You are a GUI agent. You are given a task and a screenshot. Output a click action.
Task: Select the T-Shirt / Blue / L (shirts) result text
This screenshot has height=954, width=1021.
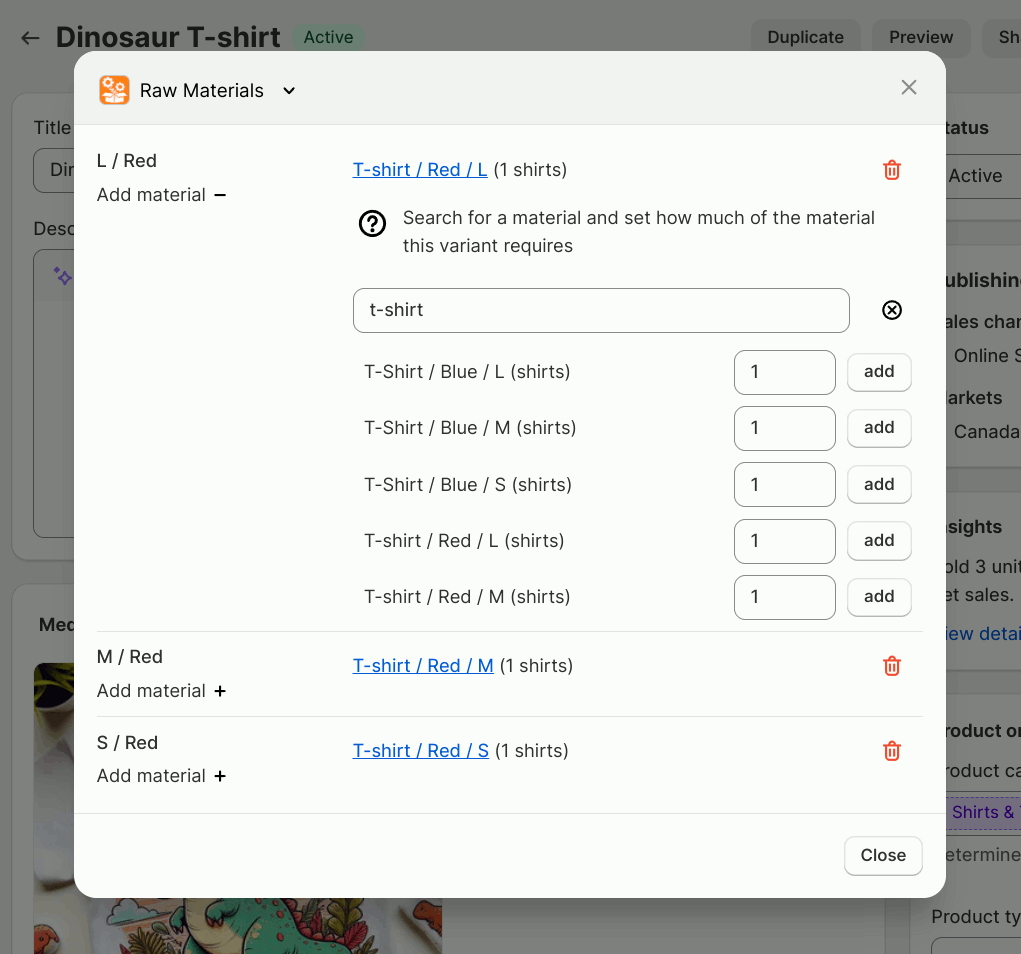[x=467, y=372]
